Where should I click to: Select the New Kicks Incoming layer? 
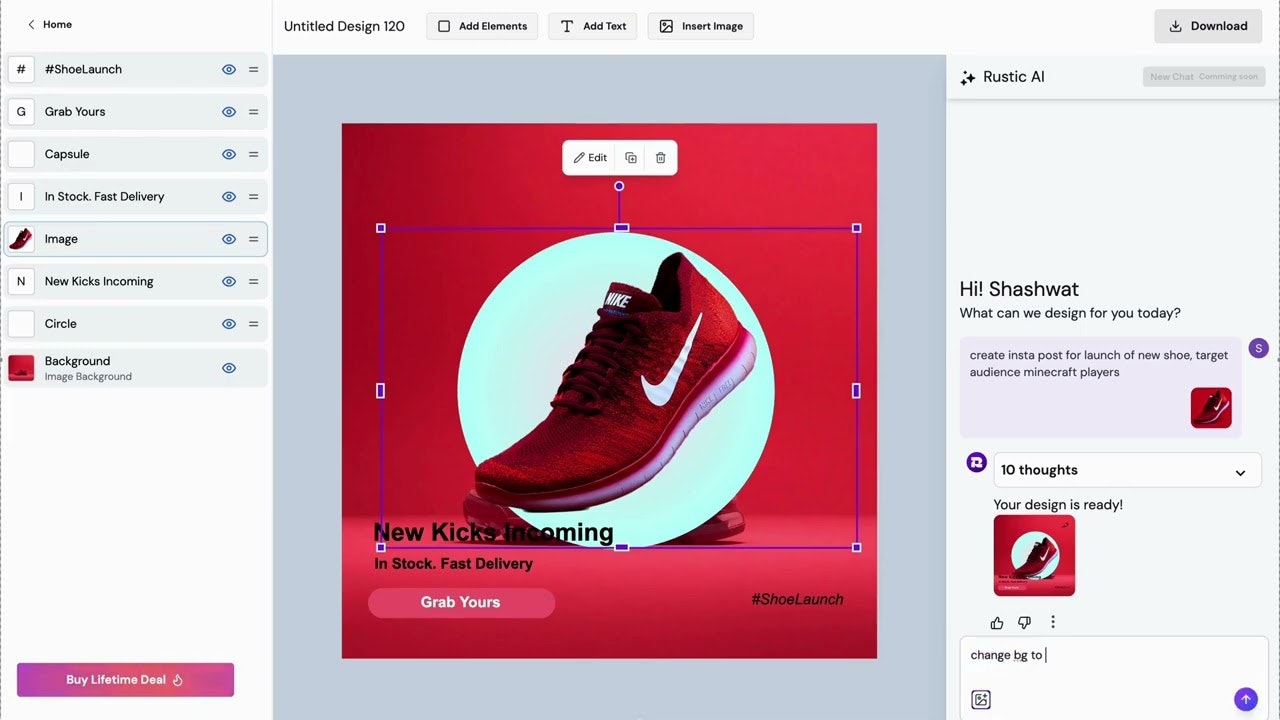(x=136, y=282)
